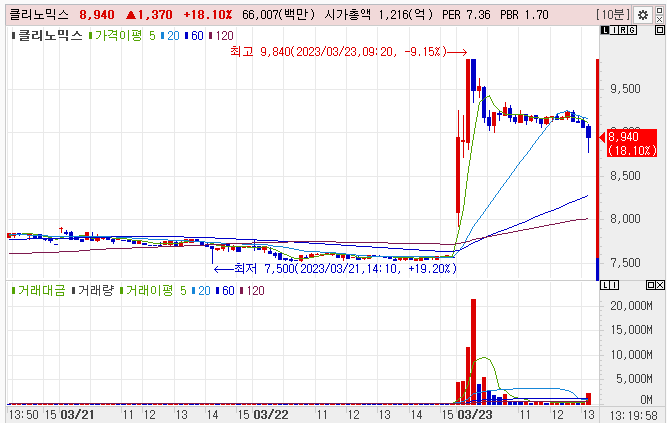This screenshot has height=423, width=667.
Task: Click the 최저 7,500 low price annotation
Action: 335,269
